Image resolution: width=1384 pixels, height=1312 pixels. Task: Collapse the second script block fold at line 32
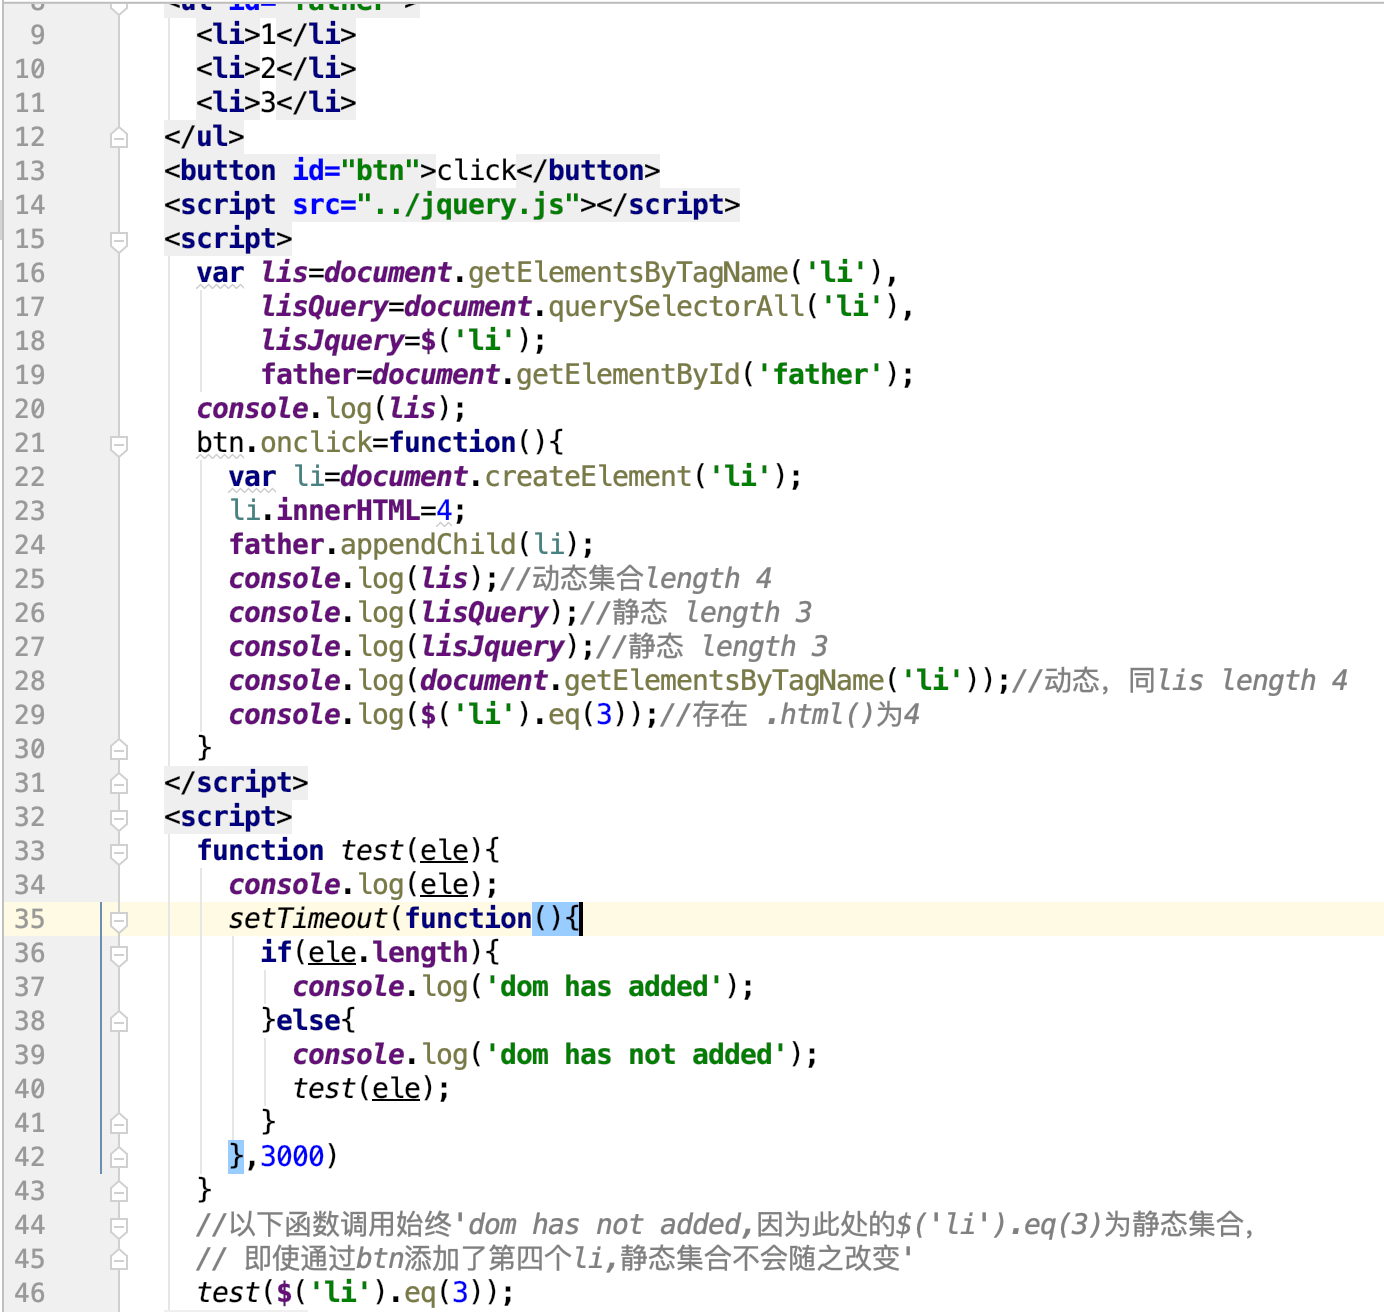(119, 818)
